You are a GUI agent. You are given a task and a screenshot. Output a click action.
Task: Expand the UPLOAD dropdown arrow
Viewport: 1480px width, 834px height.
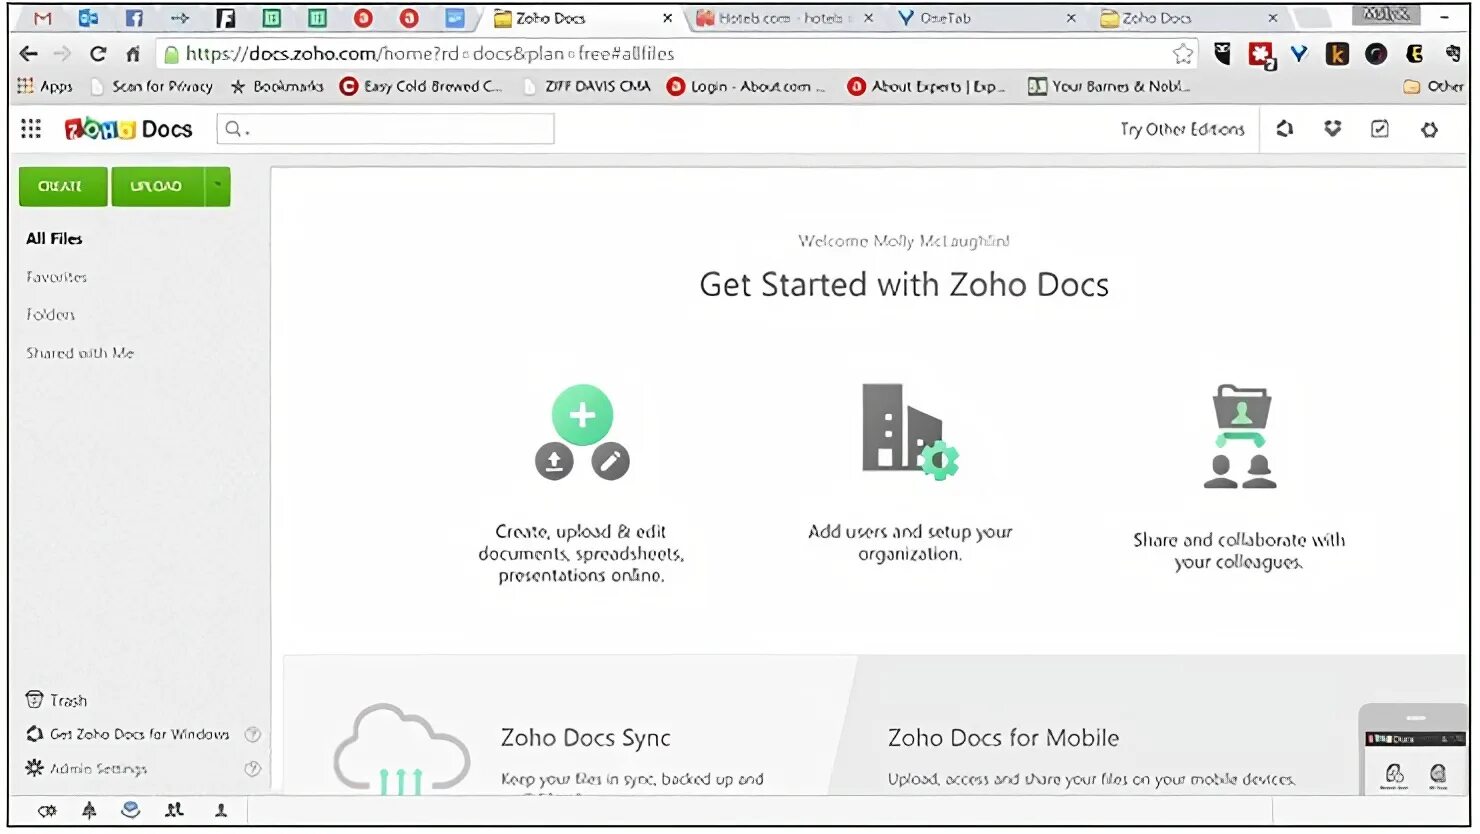pyautogui.click(x=218, y=186)
